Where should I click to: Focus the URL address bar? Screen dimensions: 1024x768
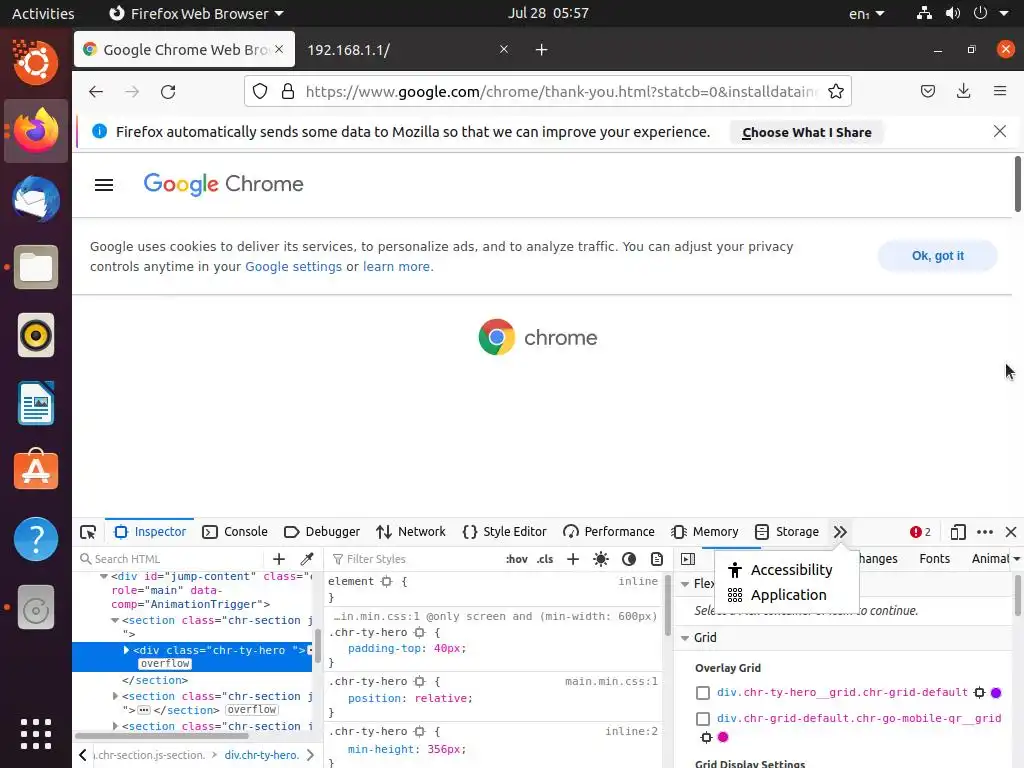[x=562, y=91]
